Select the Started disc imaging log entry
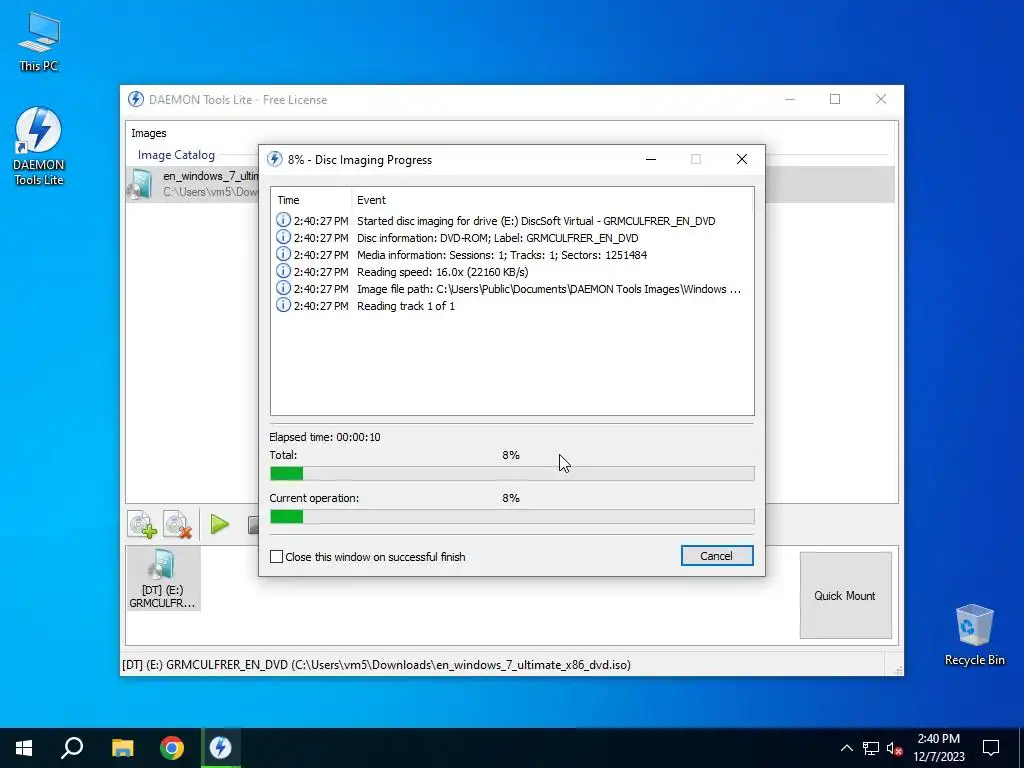 512,221
